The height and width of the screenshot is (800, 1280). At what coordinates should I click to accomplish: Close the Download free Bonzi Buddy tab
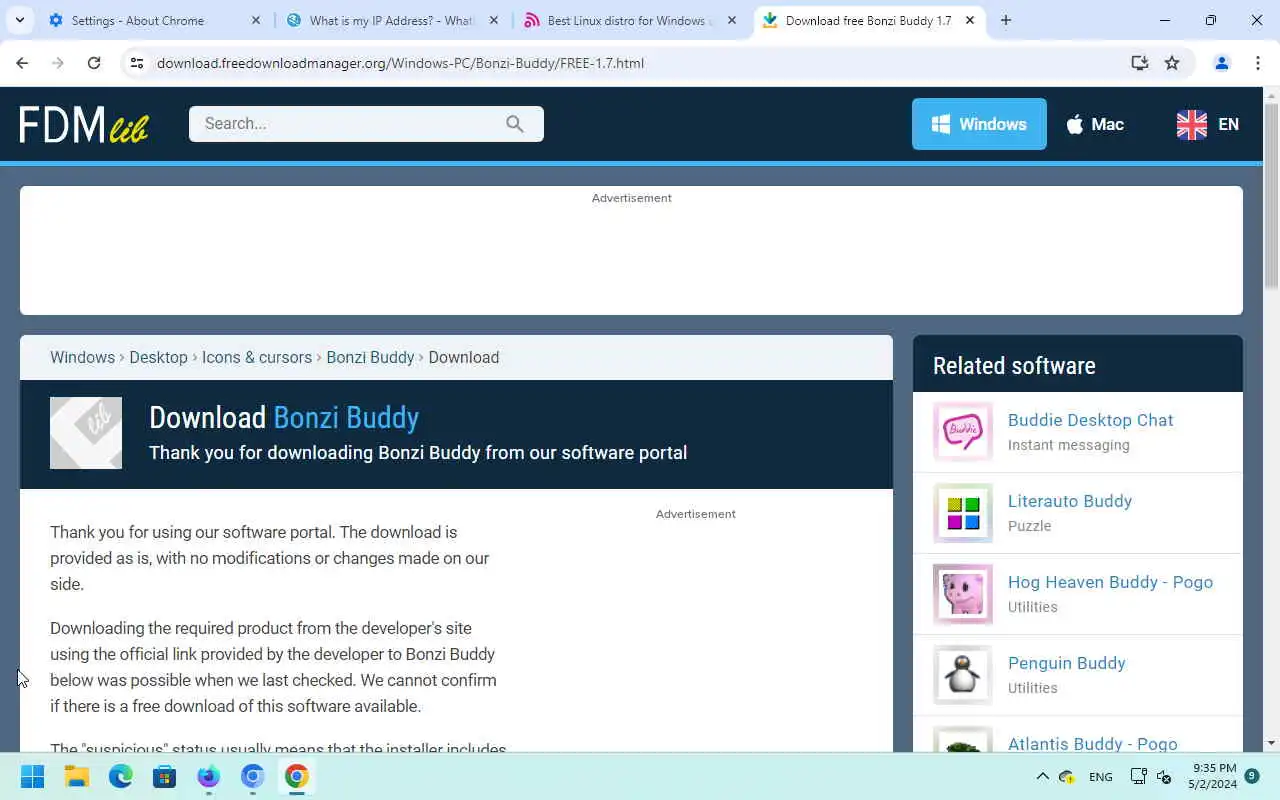pos(969,20)
